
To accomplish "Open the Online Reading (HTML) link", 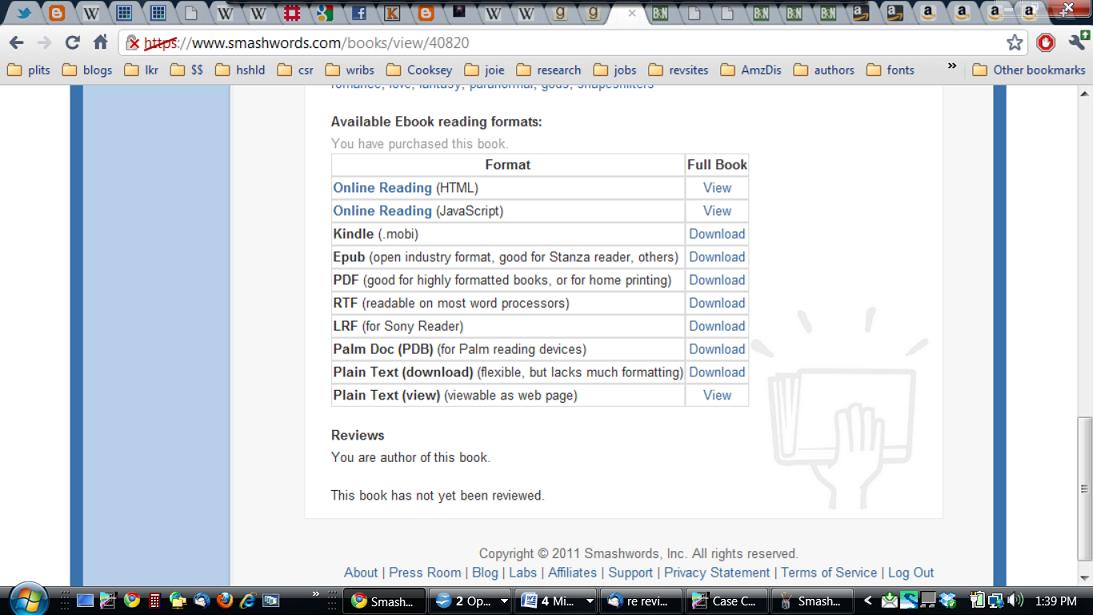I will (382, 188).
